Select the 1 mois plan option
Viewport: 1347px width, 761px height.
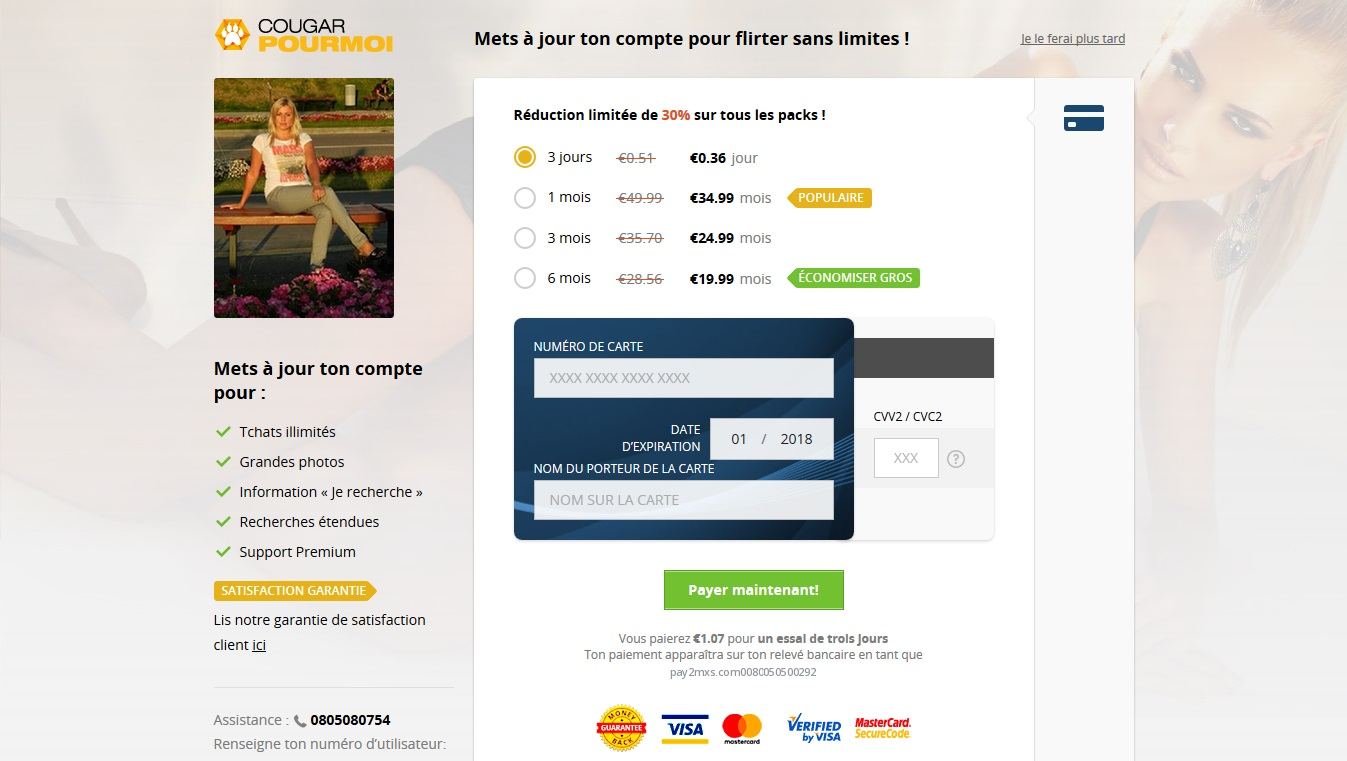(x=525, y=198)
